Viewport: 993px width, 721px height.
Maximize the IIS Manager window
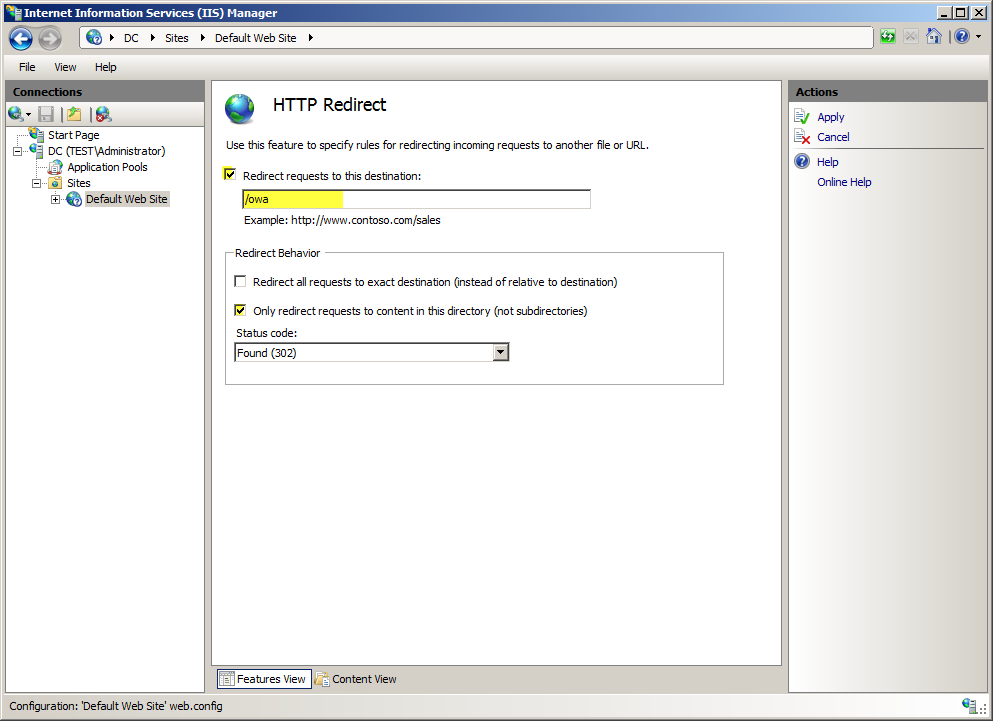pyautogui.click(x=961, y=13)
